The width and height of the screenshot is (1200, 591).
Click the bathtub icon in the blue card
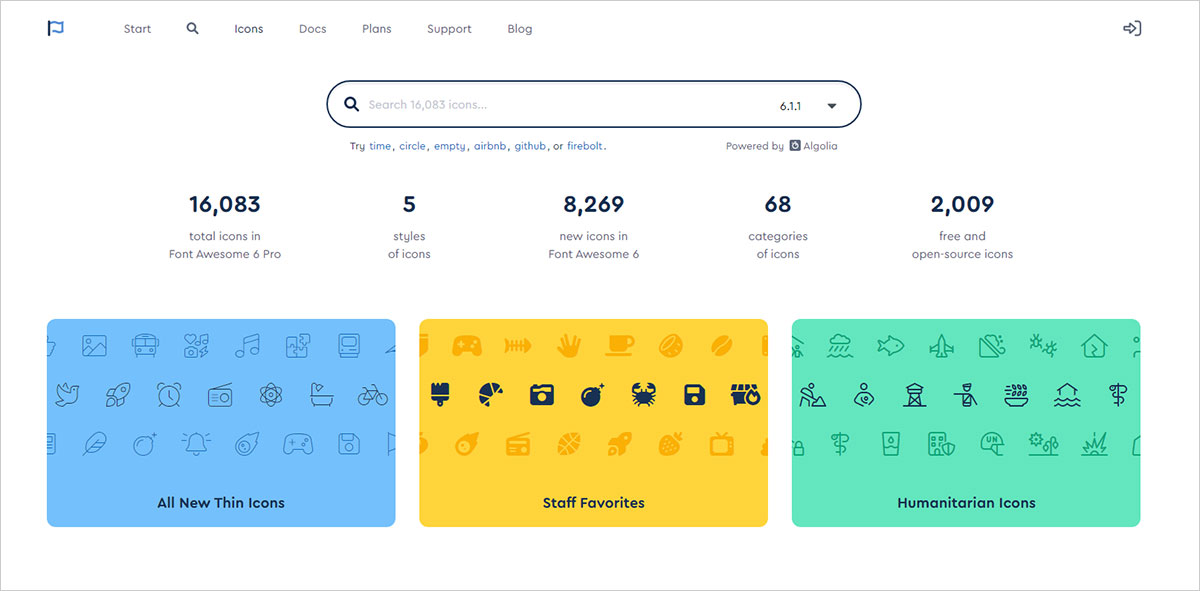pyautogui.click(x=324, y=394)
